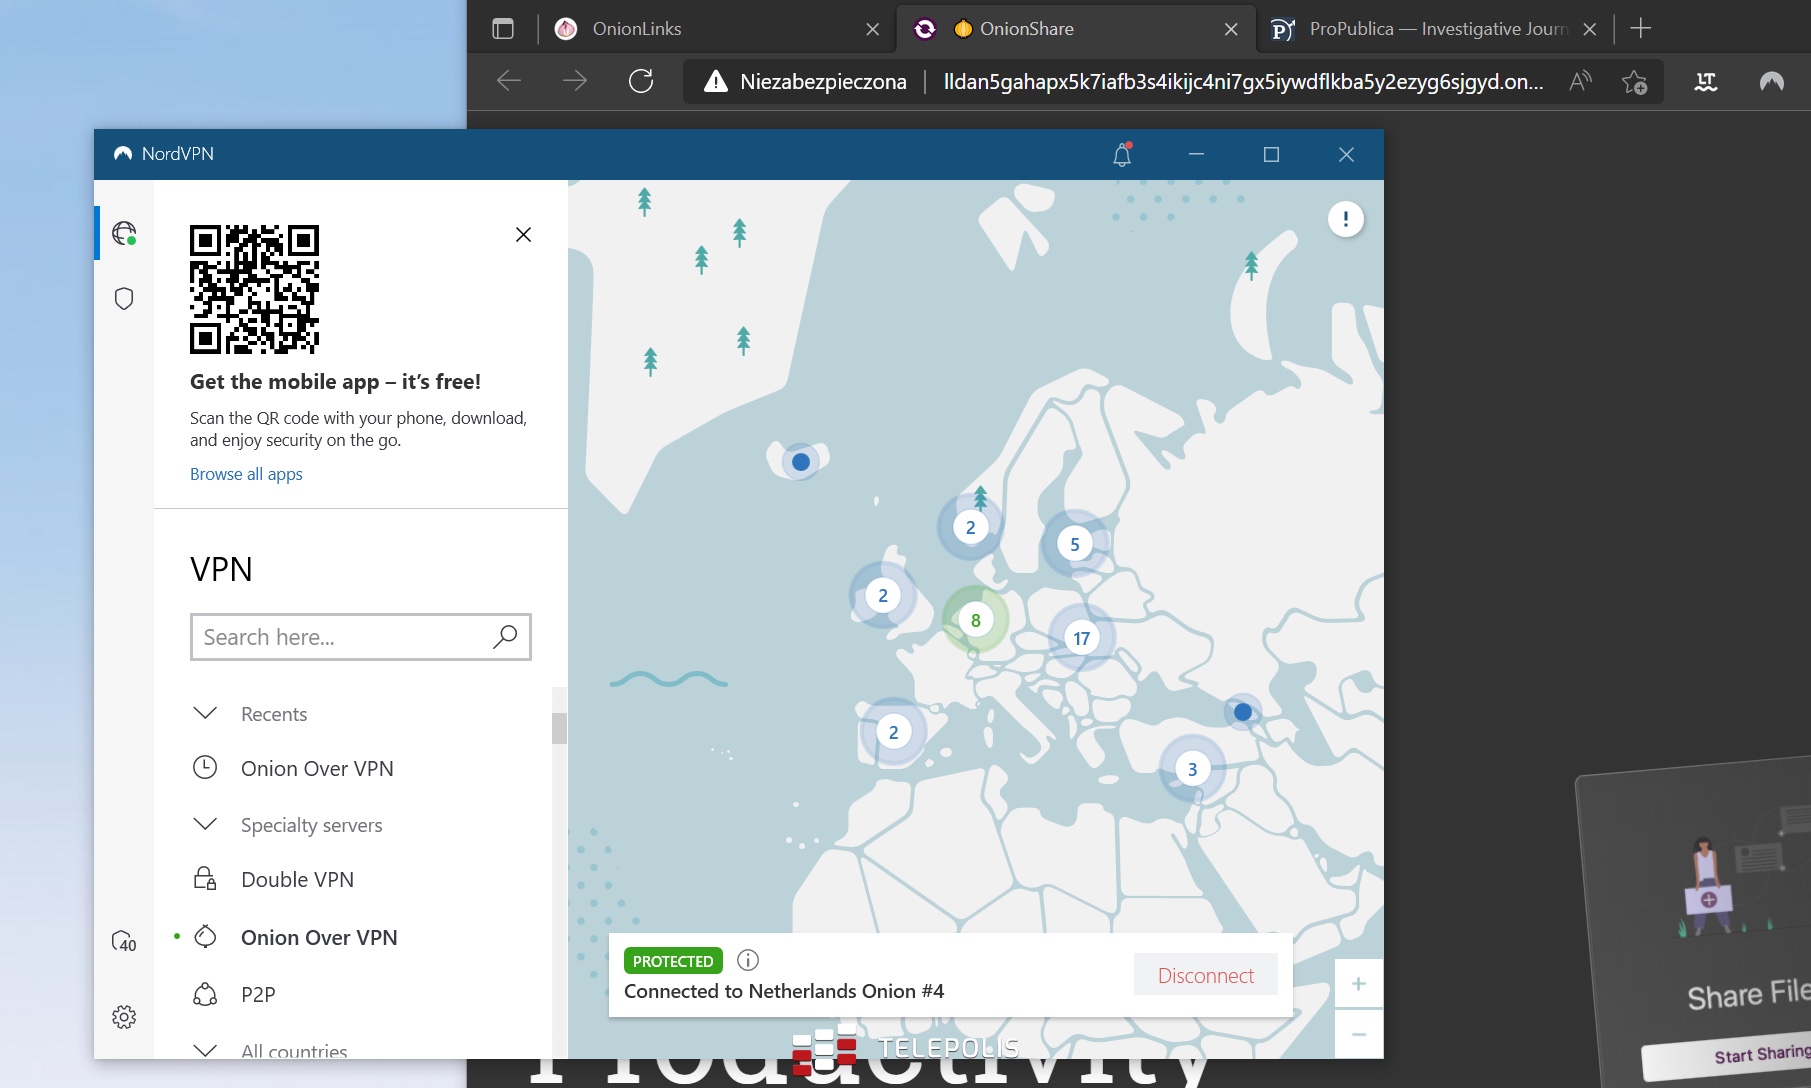
Task: Click the P2P icon in the list
Action: (205, 994)
